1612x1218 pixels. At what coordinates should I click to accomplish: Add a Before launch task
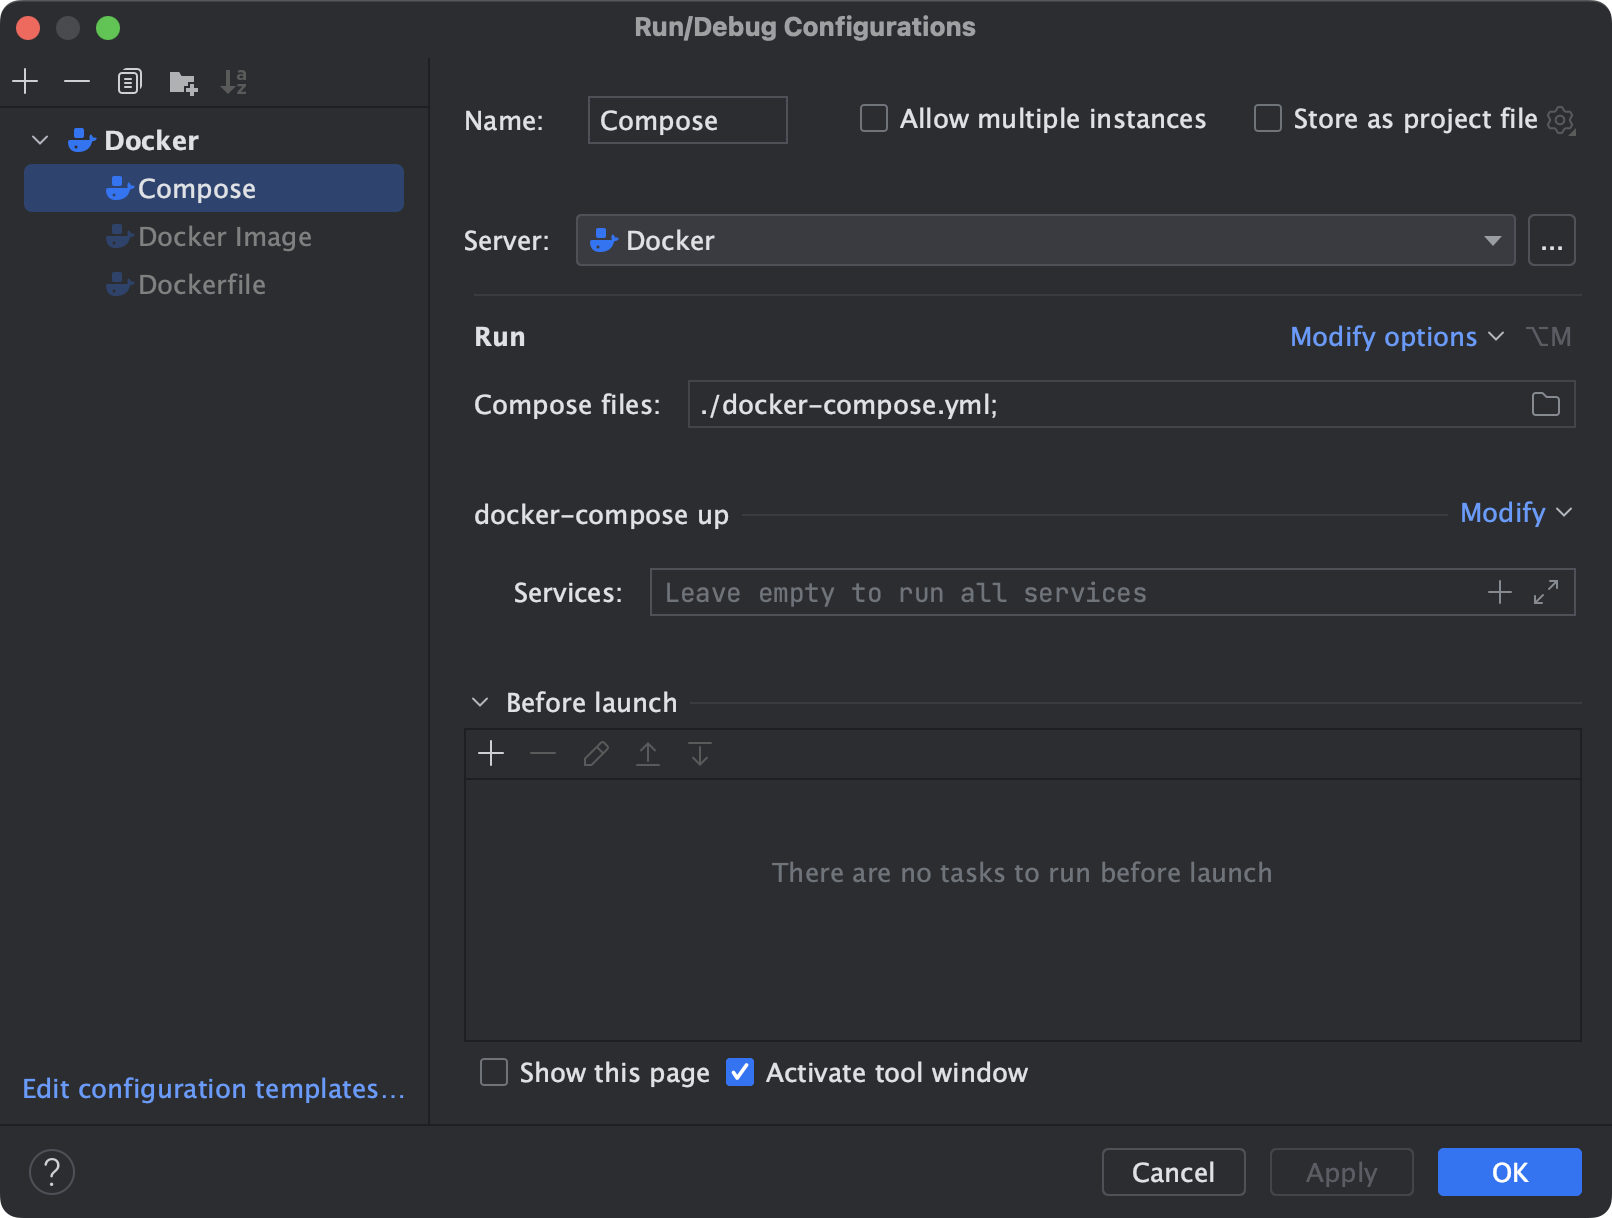tap(491, 753)
